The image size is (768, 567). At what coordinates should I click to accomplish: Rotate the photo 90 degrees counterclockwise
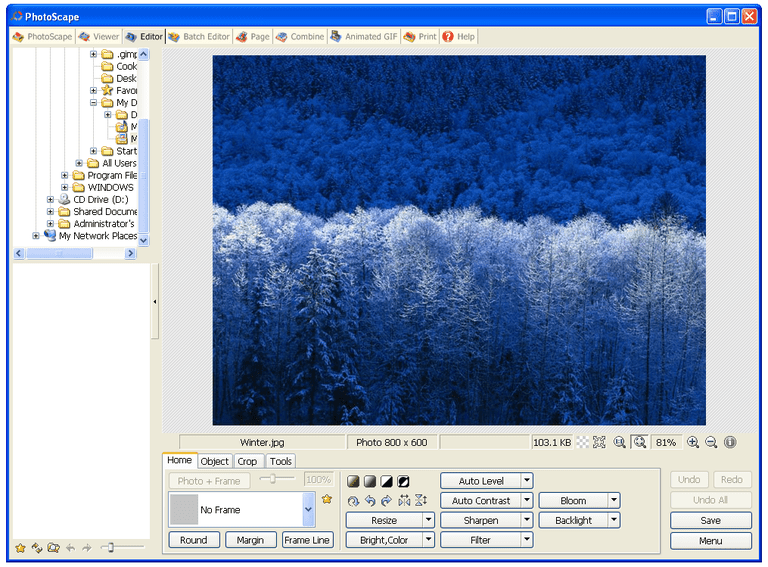point(370,500)
